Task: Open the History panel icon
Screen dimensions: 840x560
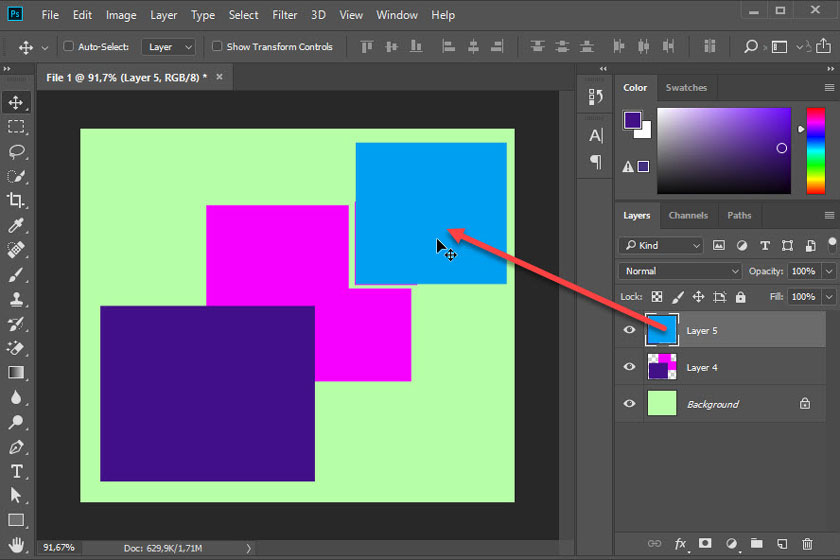Action: (x=595, y=97)
